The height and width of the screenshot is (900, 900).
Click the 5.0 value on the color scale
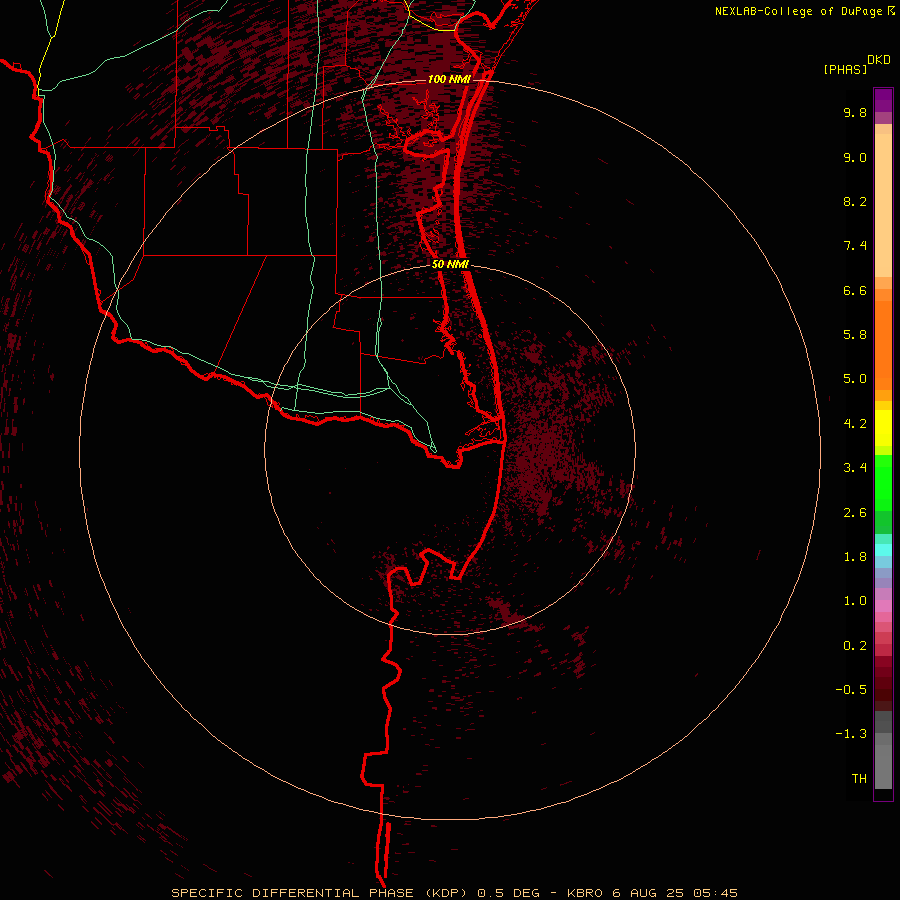(x=855, y=379)
